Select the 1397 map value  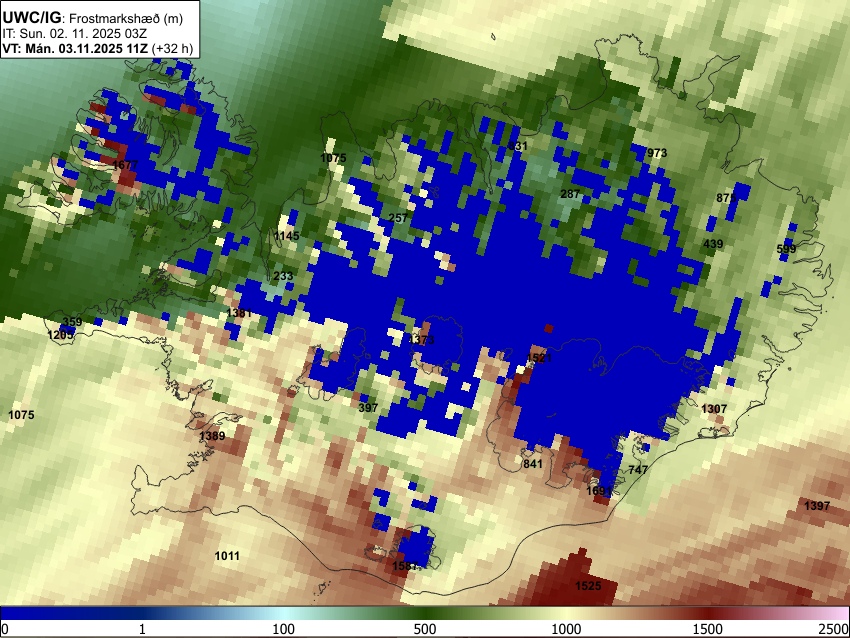pyautogui.click(x=817, y=506)
